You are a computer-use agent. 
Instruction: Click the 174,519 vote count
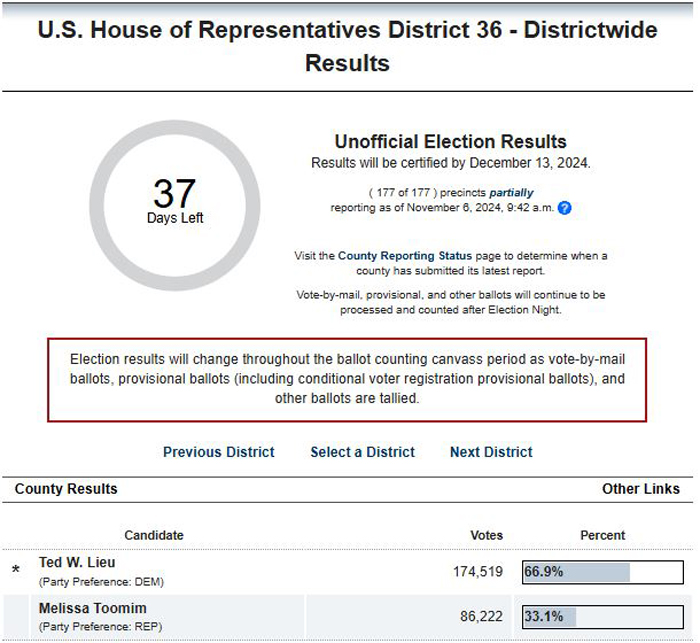point(478,572)
